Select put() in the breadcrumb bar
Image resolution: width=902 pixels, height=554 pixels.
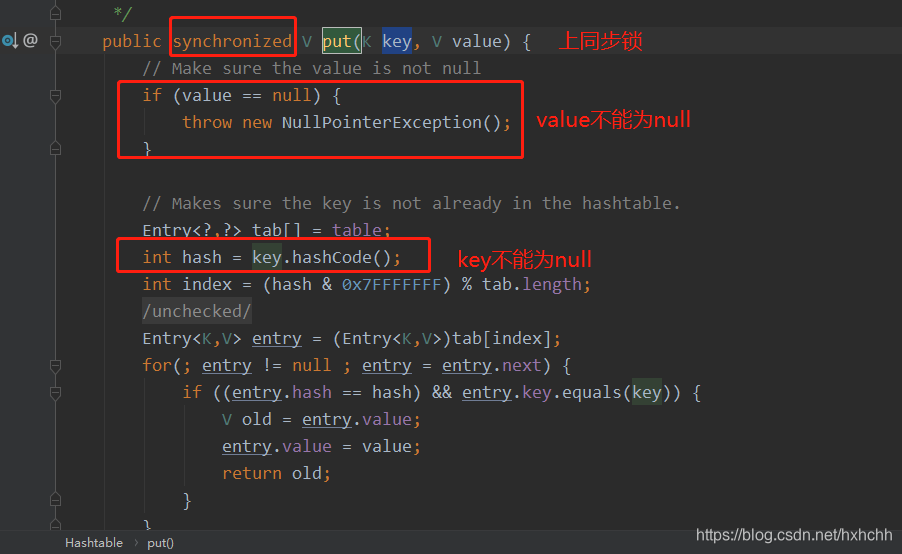click(160, 542)
